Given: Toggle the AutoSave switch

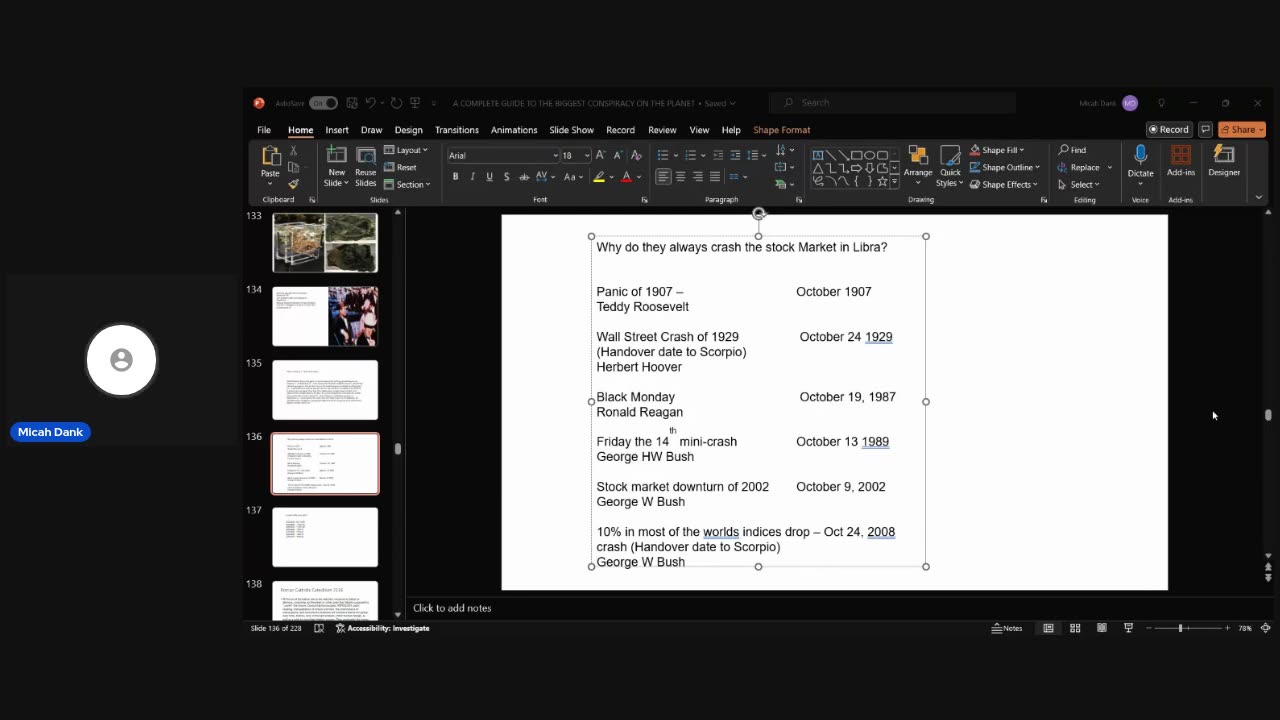Looking at the screenshot, I should tap(322, 103).
